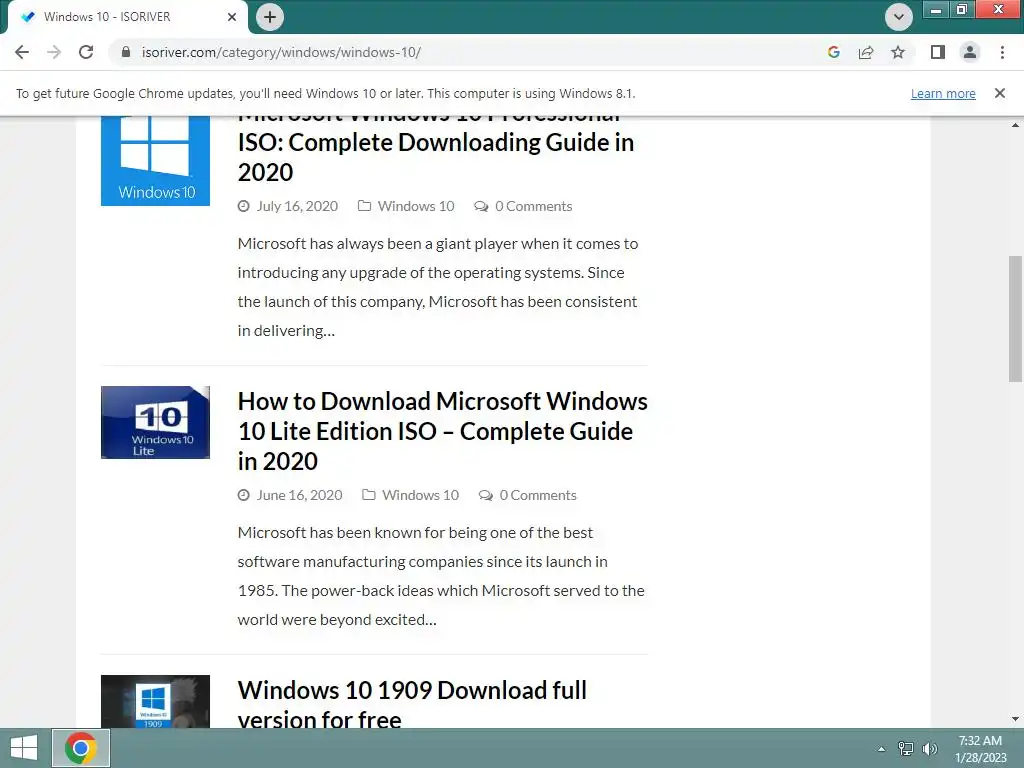Screen dimensions: 1024x768
Task: Click the forward navigation arrow
Action: click(x=54, y=52)
